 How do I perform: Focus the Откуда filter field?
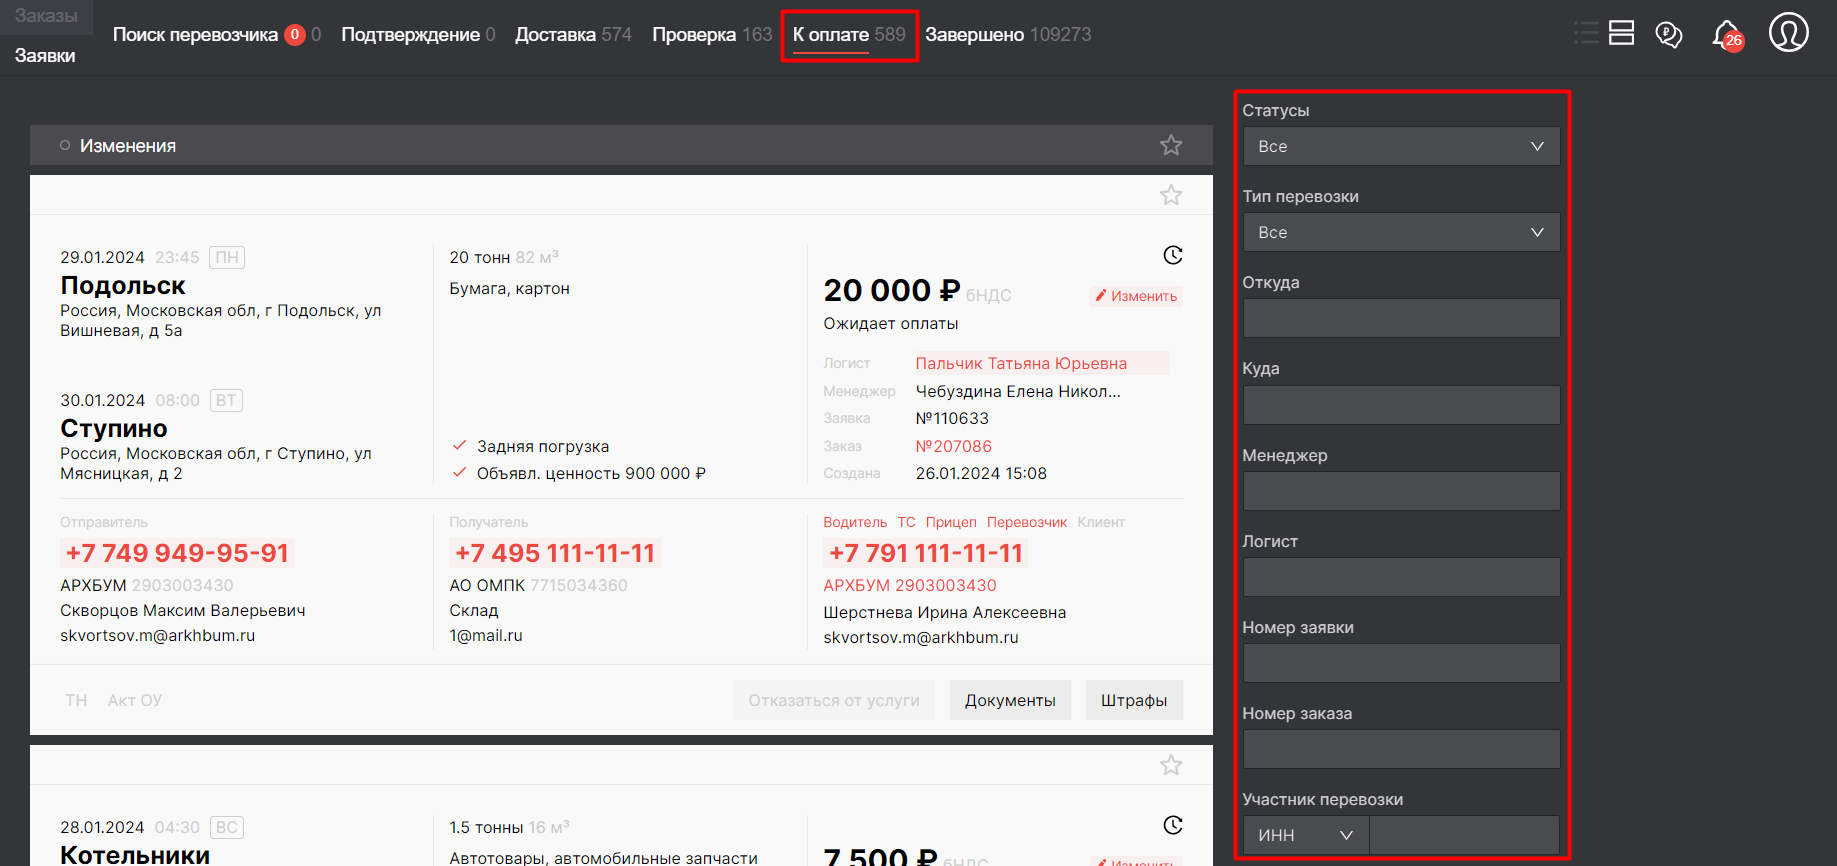click(x=1401, y=318)
